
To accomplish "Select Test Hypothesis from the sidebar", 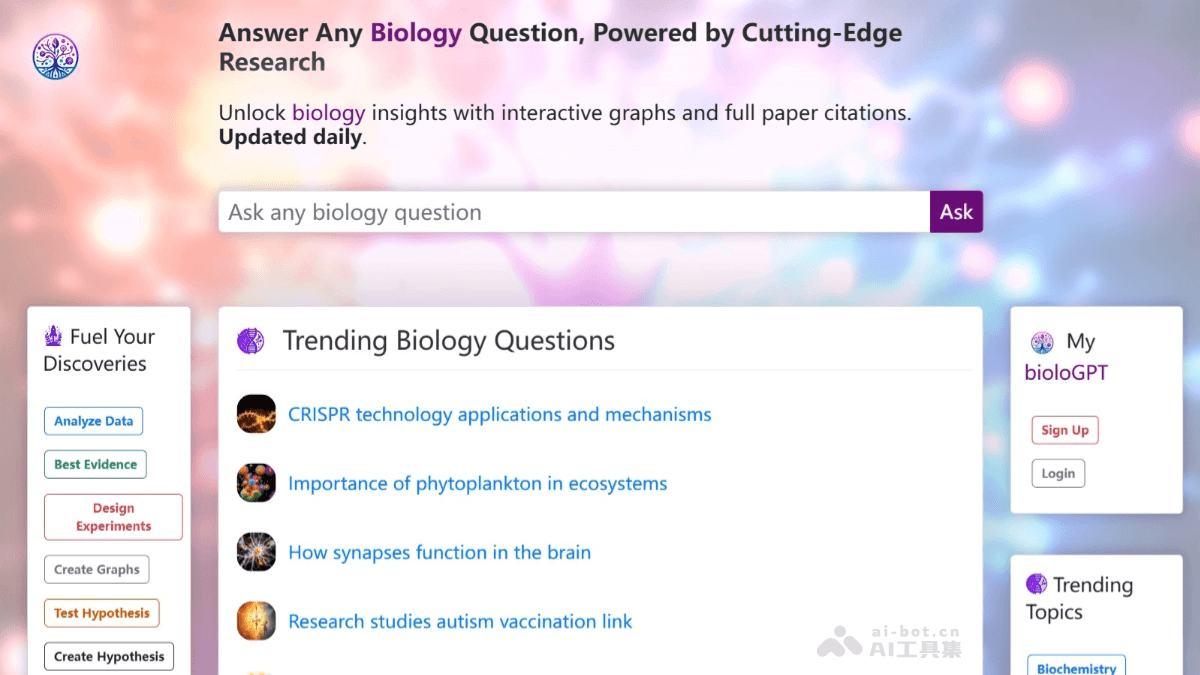I will point(101,613).
